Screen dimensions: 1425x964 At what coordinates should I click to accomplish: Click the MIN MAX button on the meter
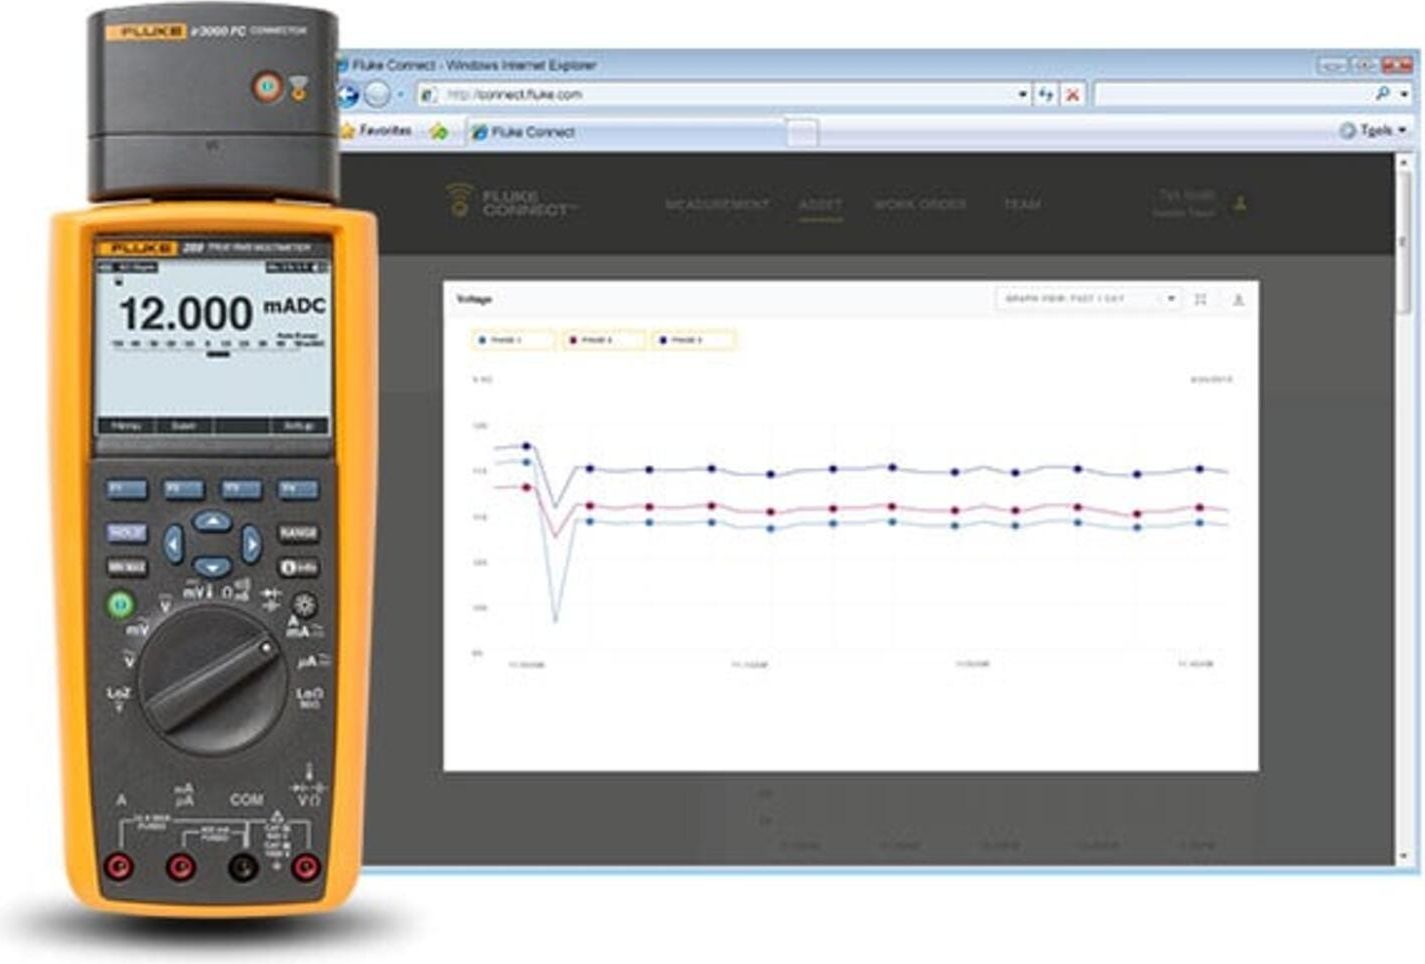pyautogui.click(x=127, y=567)
